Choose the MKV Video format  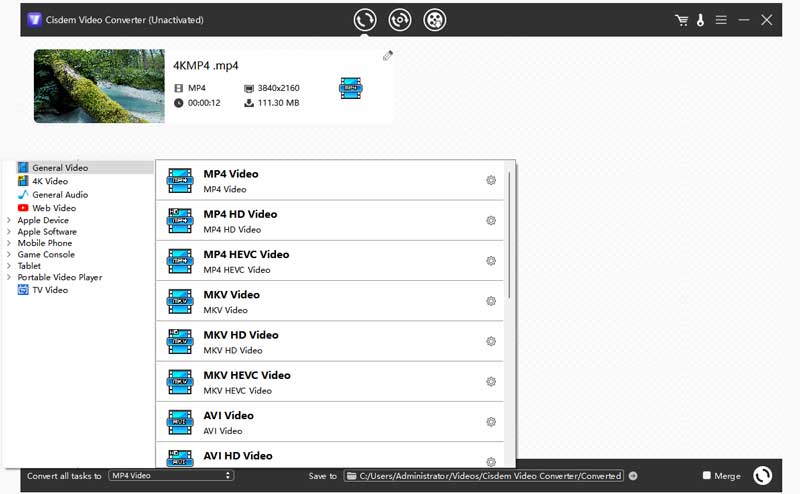(330, 301)
